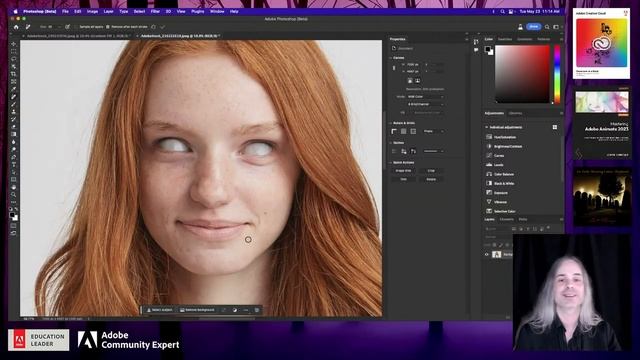Add a Hue/Saturation adjustment
640x360 pixels.
(x=504, y=137)
